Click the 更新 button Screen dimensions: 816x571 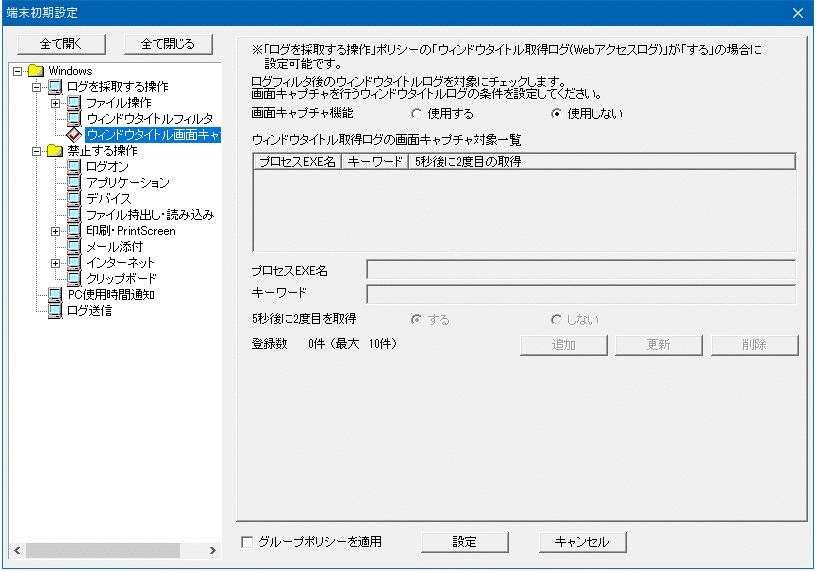click(659, 345)
